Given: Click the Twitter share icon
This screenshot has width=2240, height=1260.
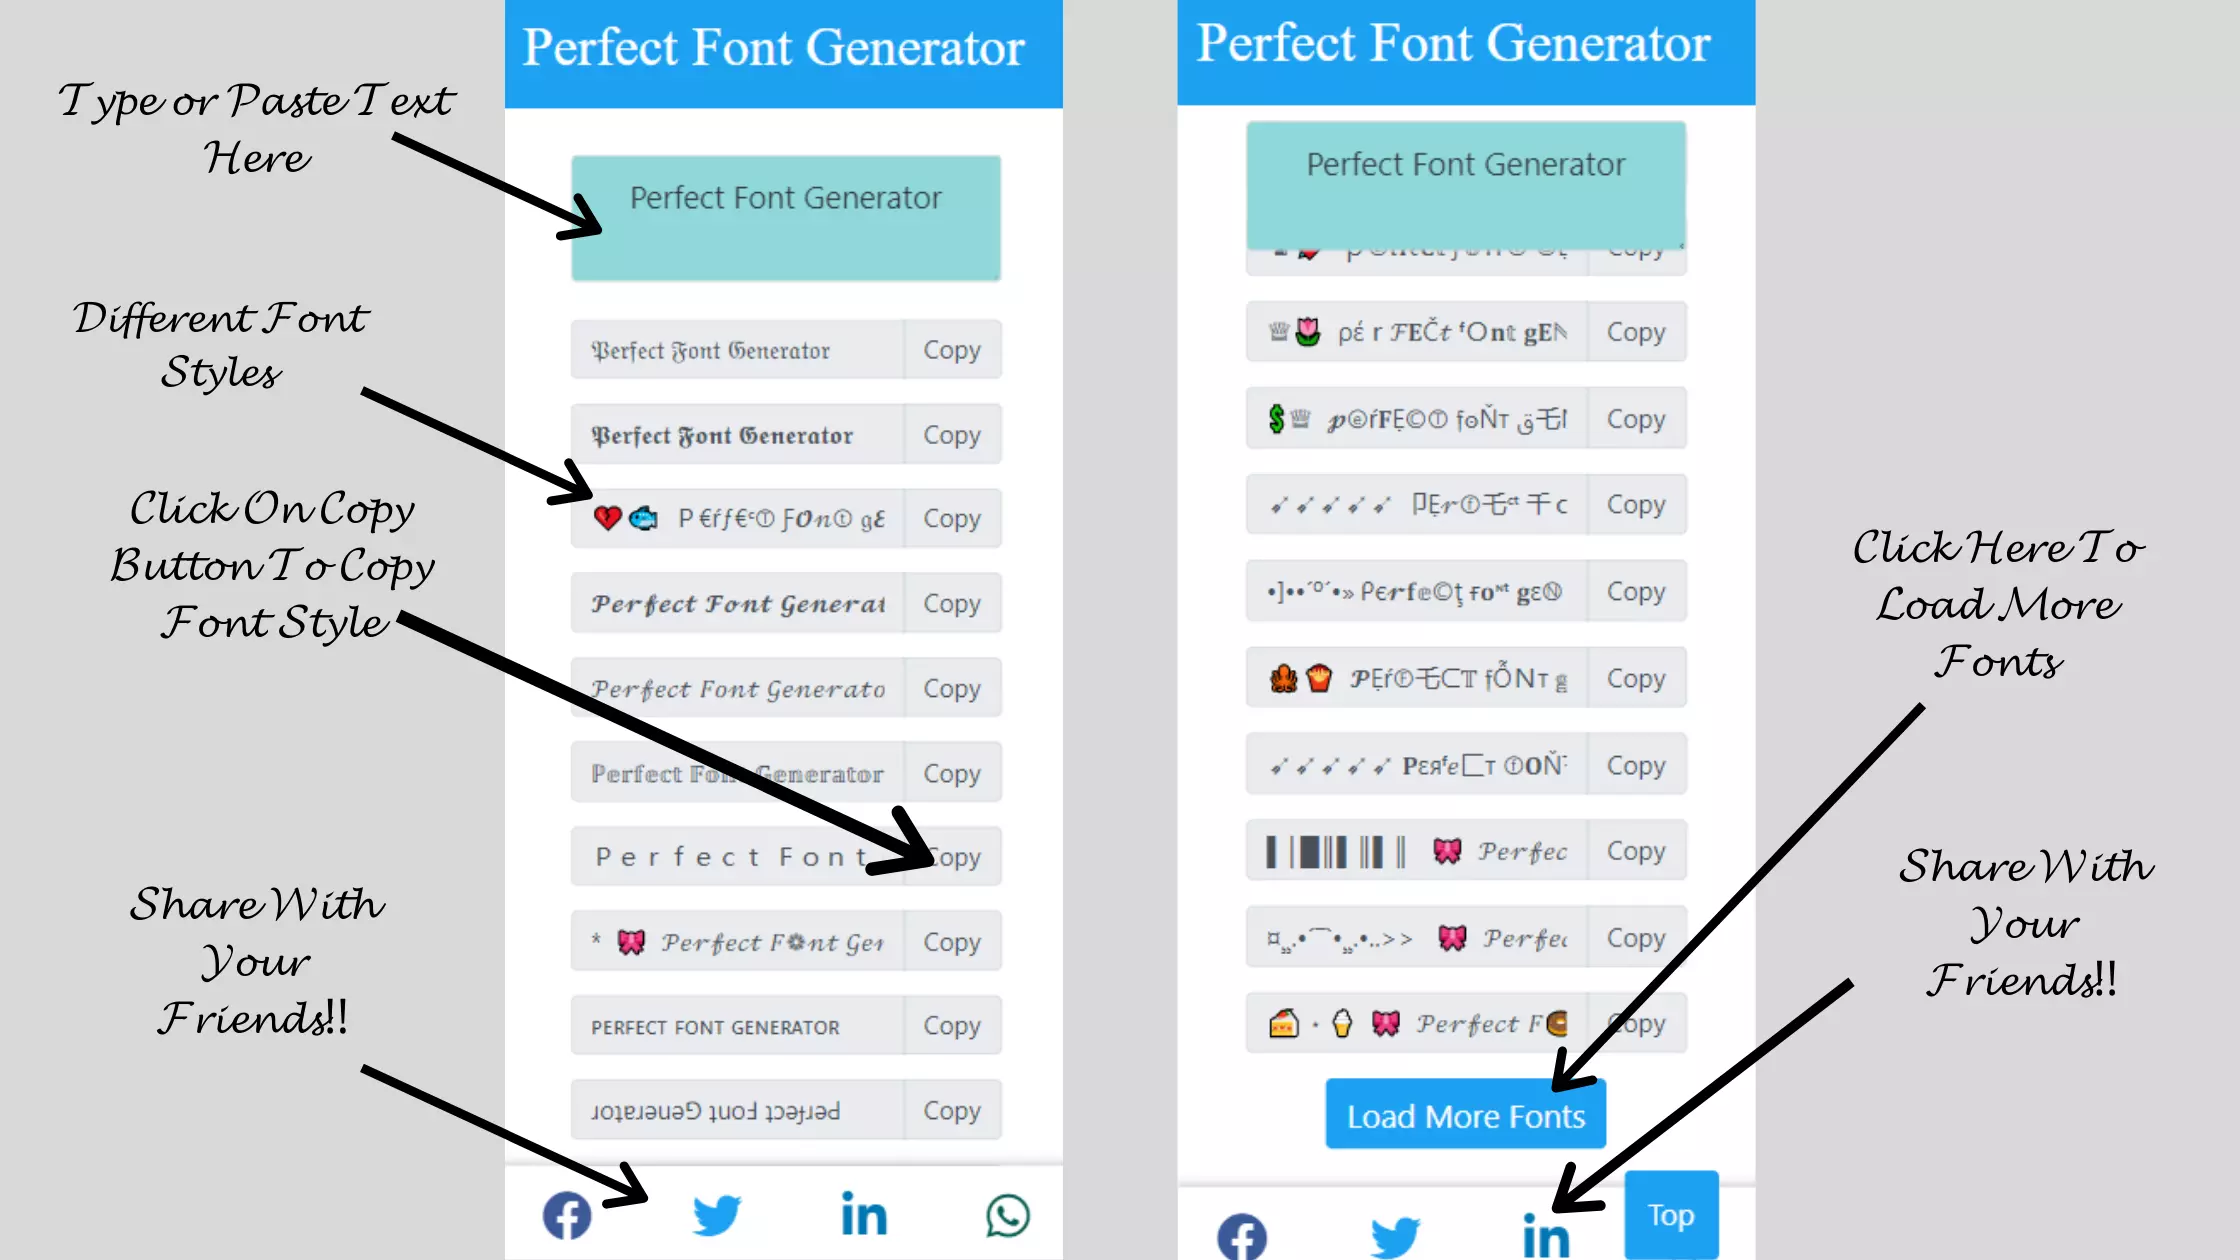Looking at the screenshot, I should (712, 1215).
